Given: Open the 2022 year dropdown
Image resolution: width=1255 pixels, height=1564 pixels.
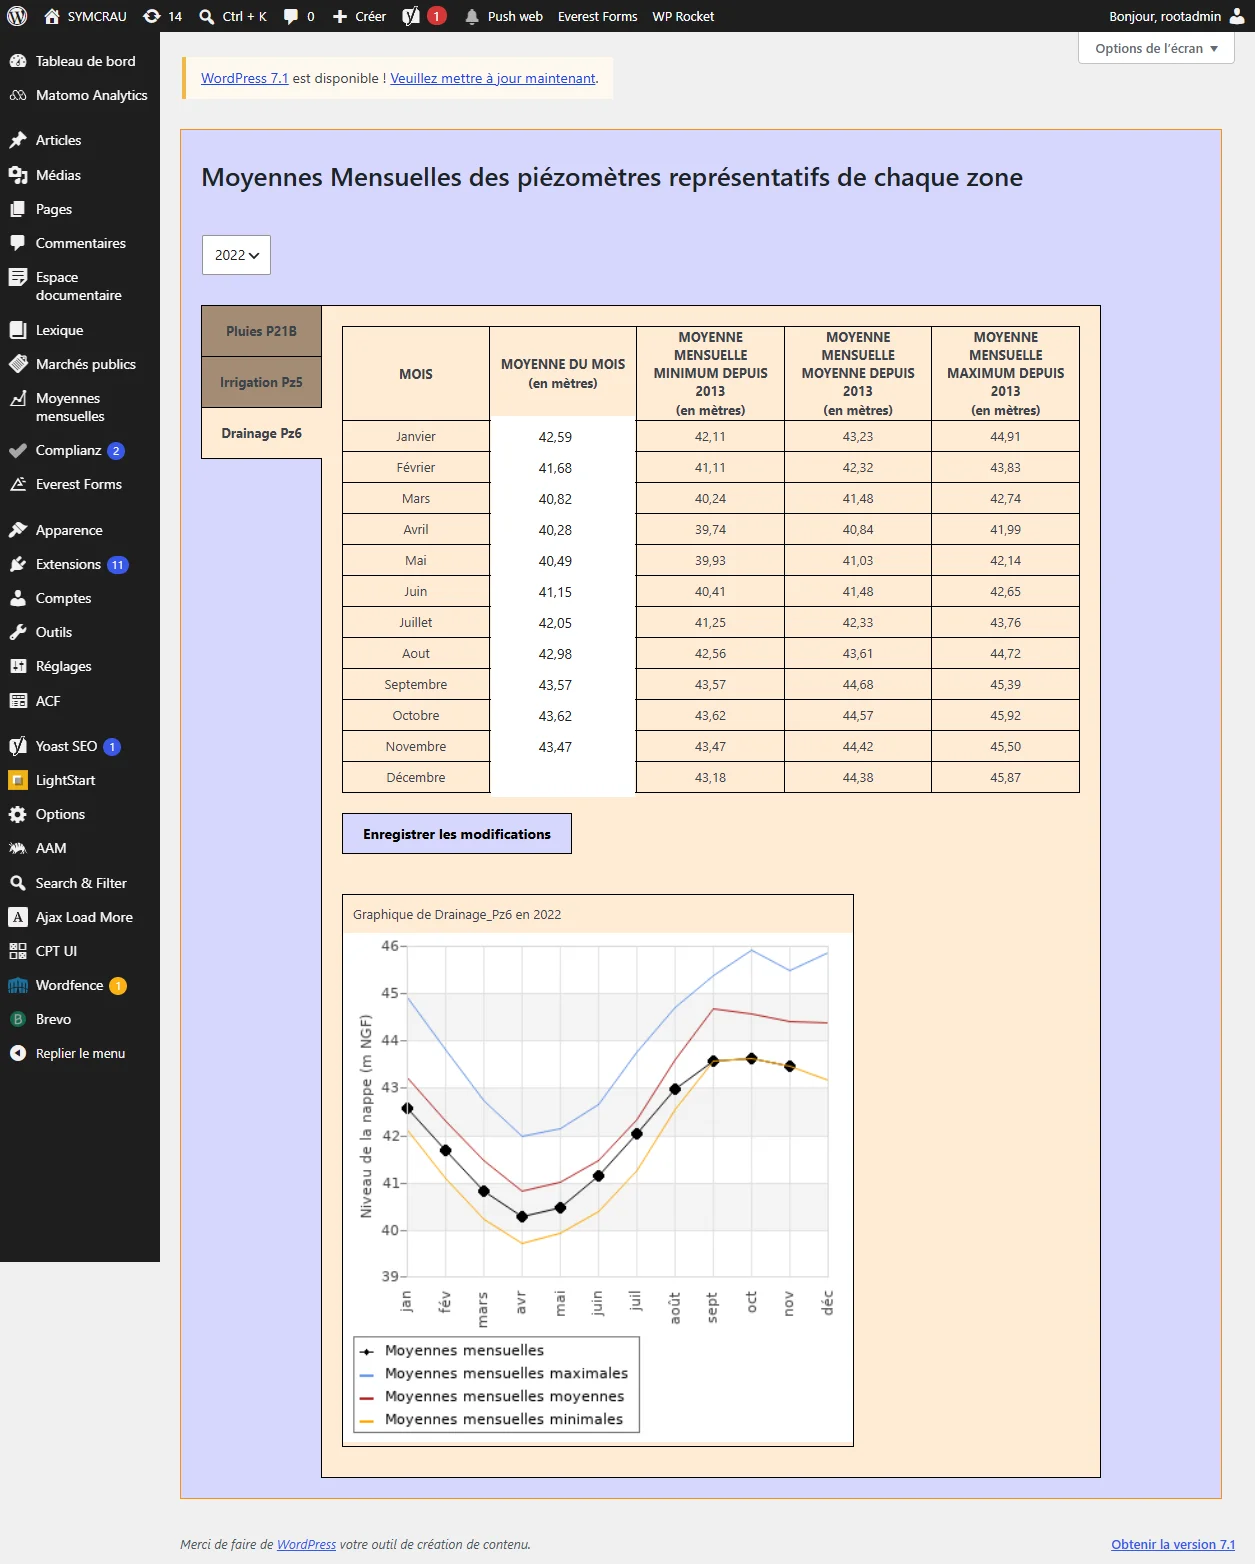Looking at the screenshot, I should point(236,255).
